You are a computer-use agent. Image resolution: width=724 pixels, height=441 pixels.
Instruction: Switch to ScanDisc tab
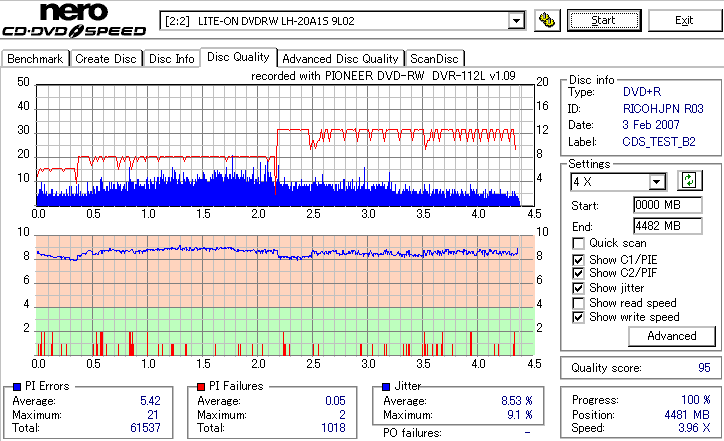(x=434, y=59)
